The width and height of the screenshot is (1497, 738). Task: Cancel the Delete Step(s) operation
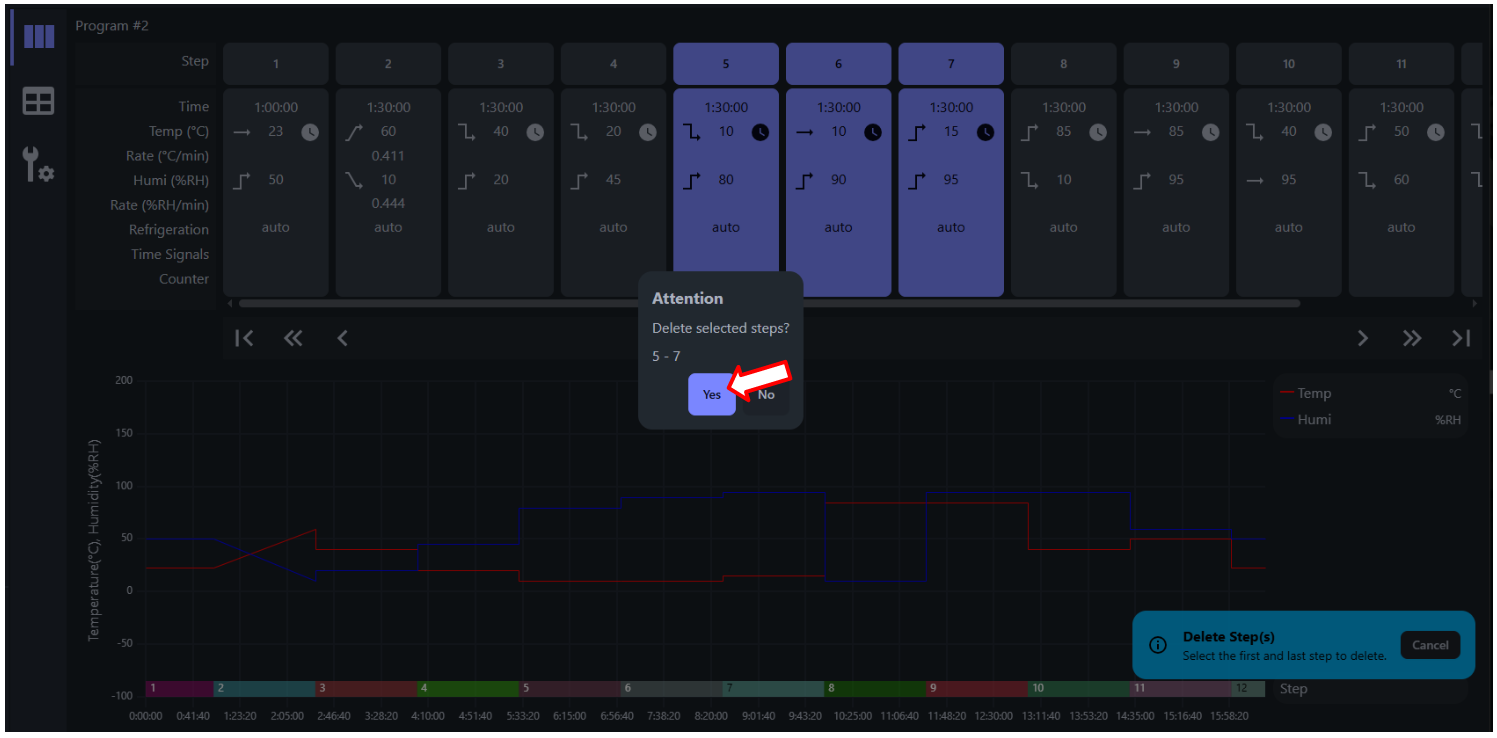click(x=1430, y=645)
